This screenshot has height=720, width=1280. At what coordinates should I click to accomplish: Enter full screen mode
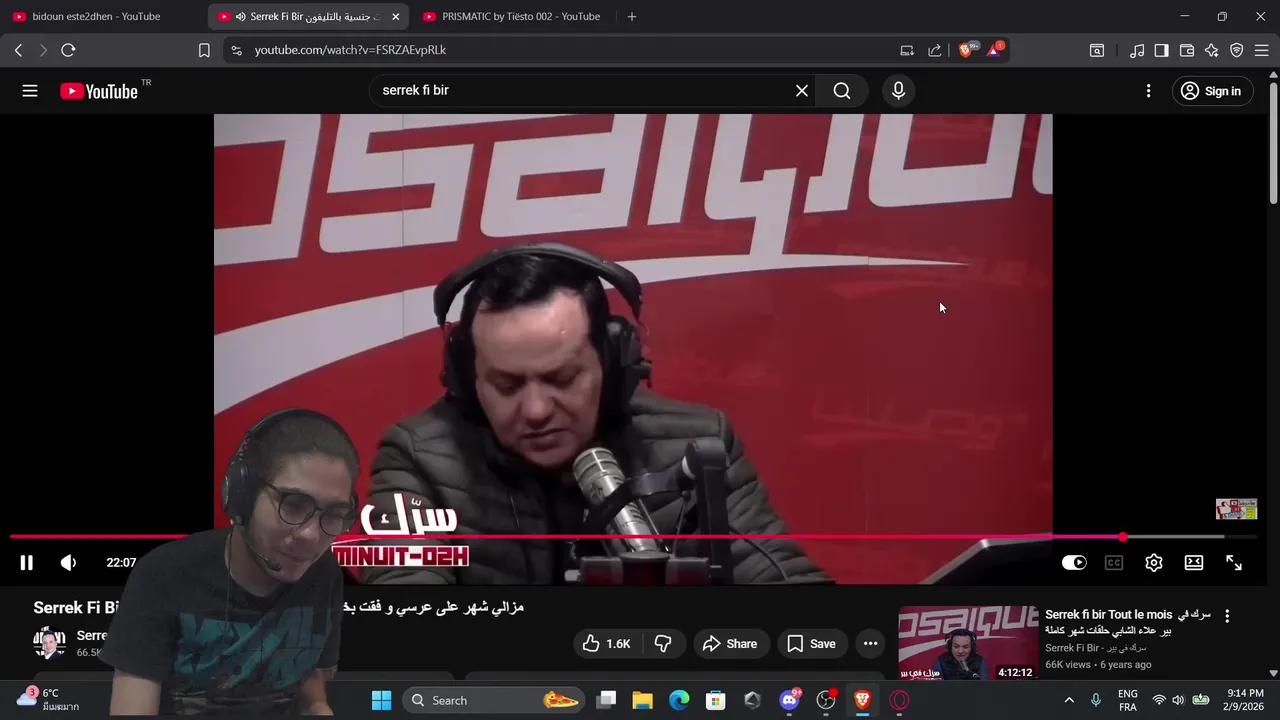pos(1234,563)
